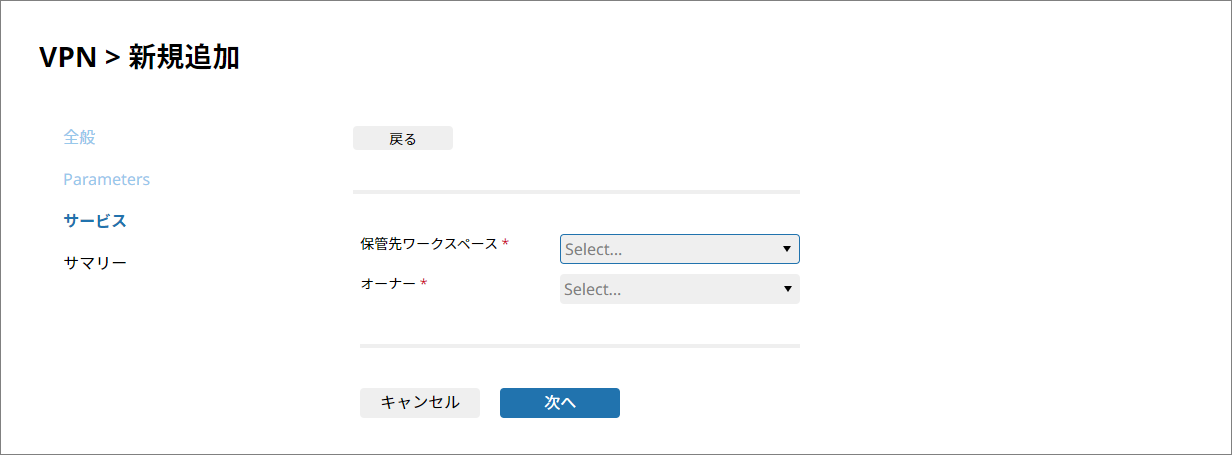Click the オーナー dropdown arrow
Viewport: 1232px width, 455px height.
click(x=787, y=289)
